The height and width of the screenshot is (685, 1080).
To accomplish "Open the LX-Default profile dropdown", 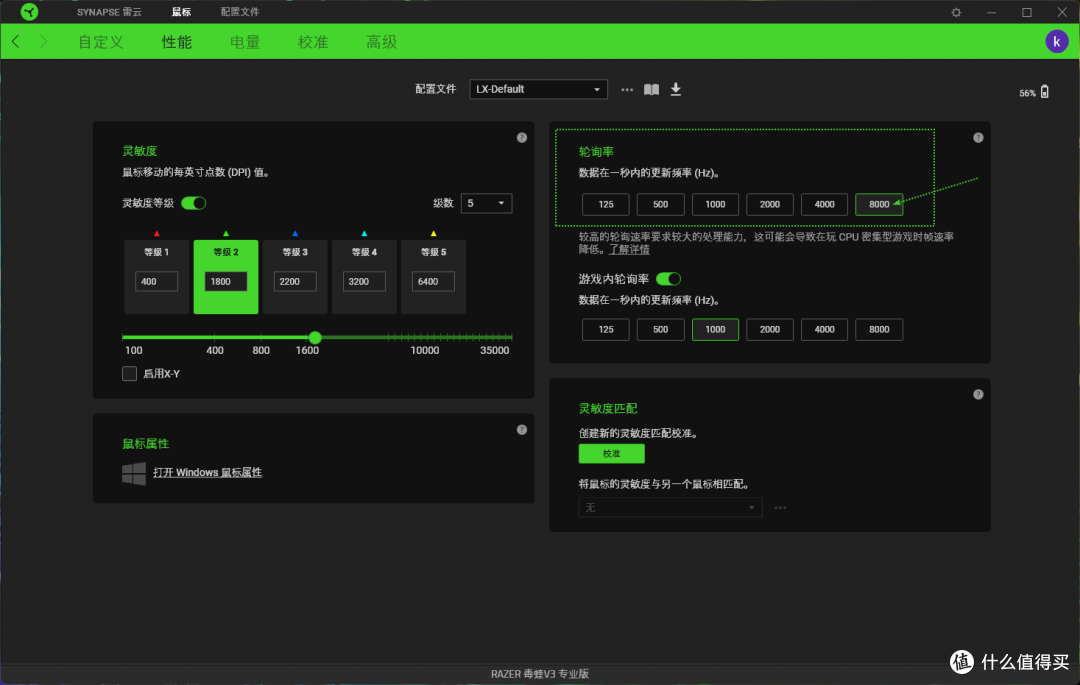I will (538, 89).
